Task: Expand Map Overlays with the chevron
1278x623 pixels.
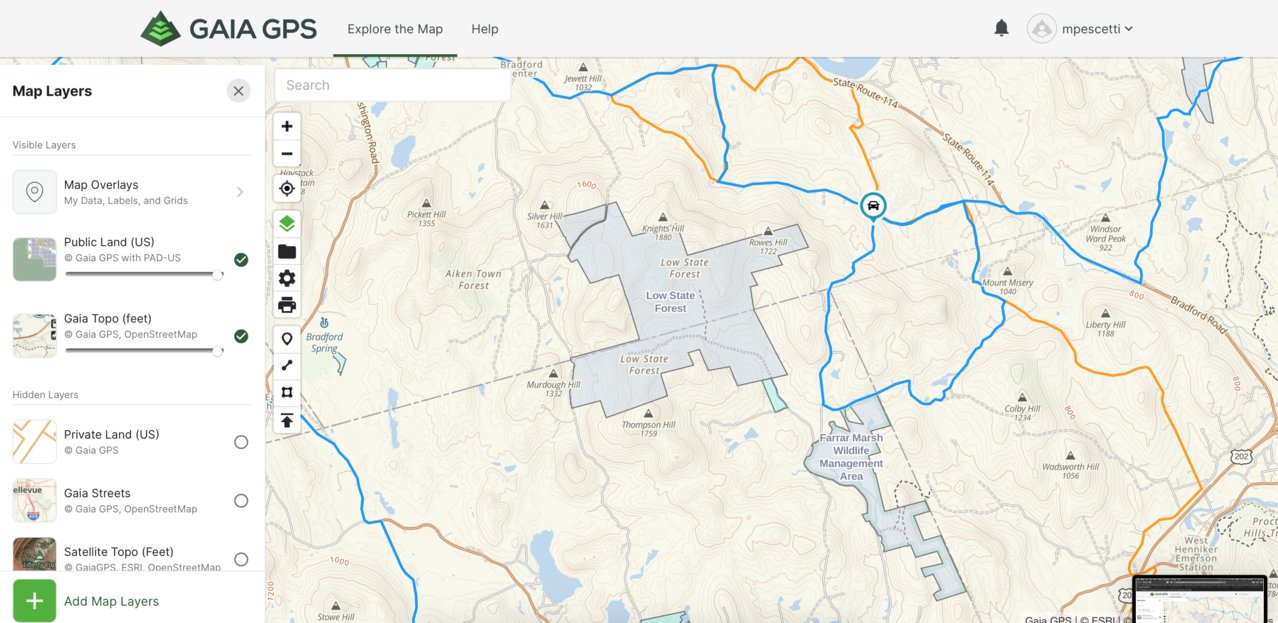Action: click(x=240, y=192)
